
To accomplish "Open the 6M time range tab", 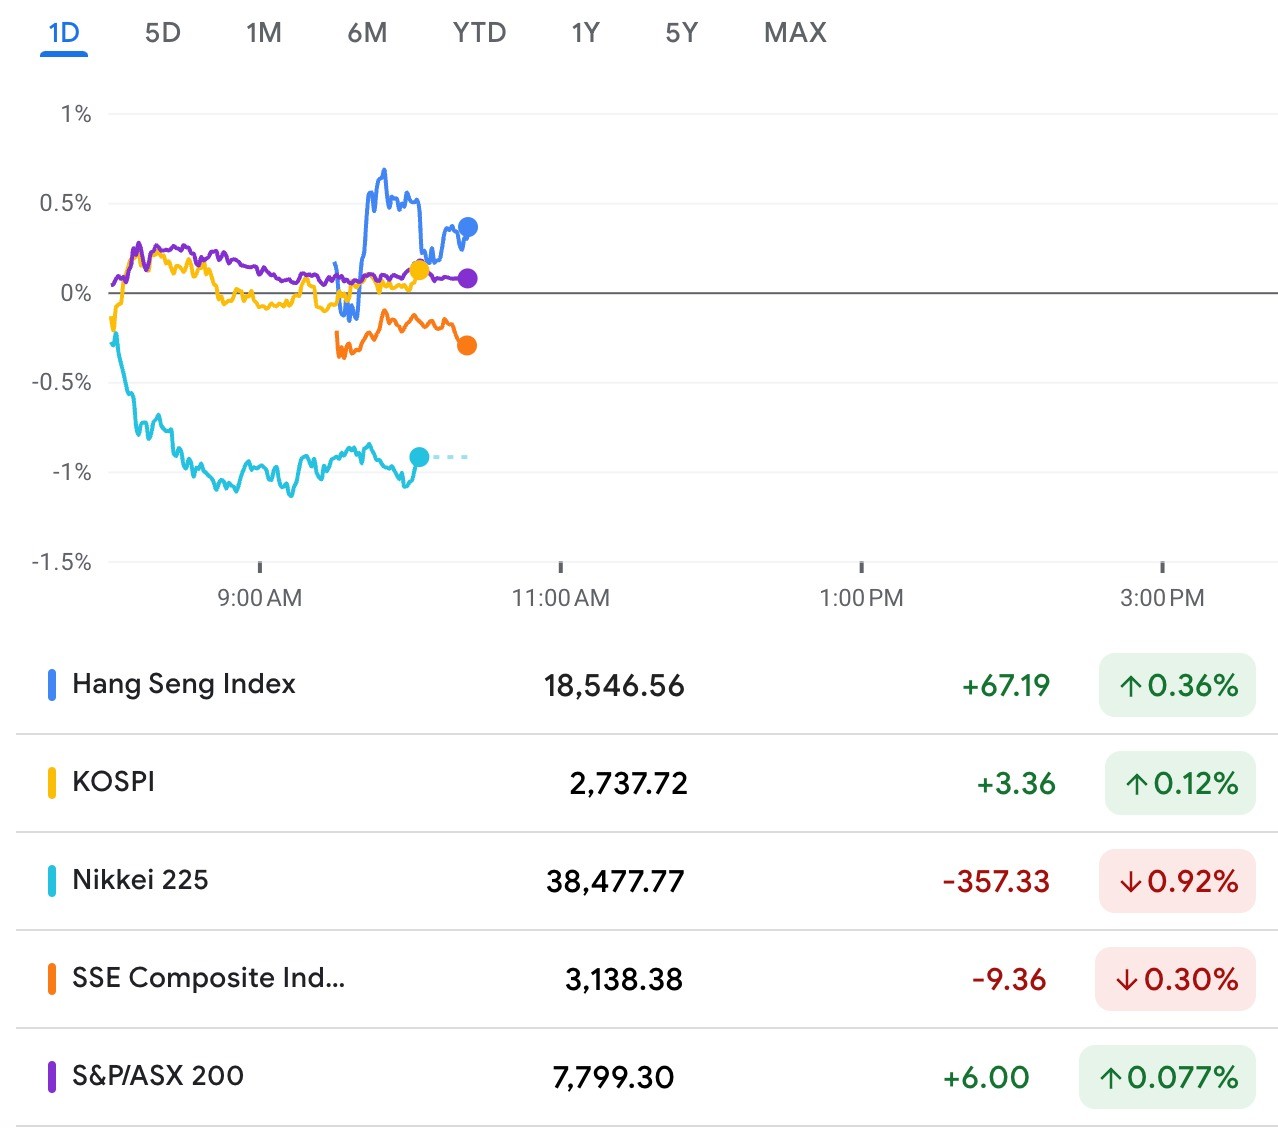I will 367,33.
